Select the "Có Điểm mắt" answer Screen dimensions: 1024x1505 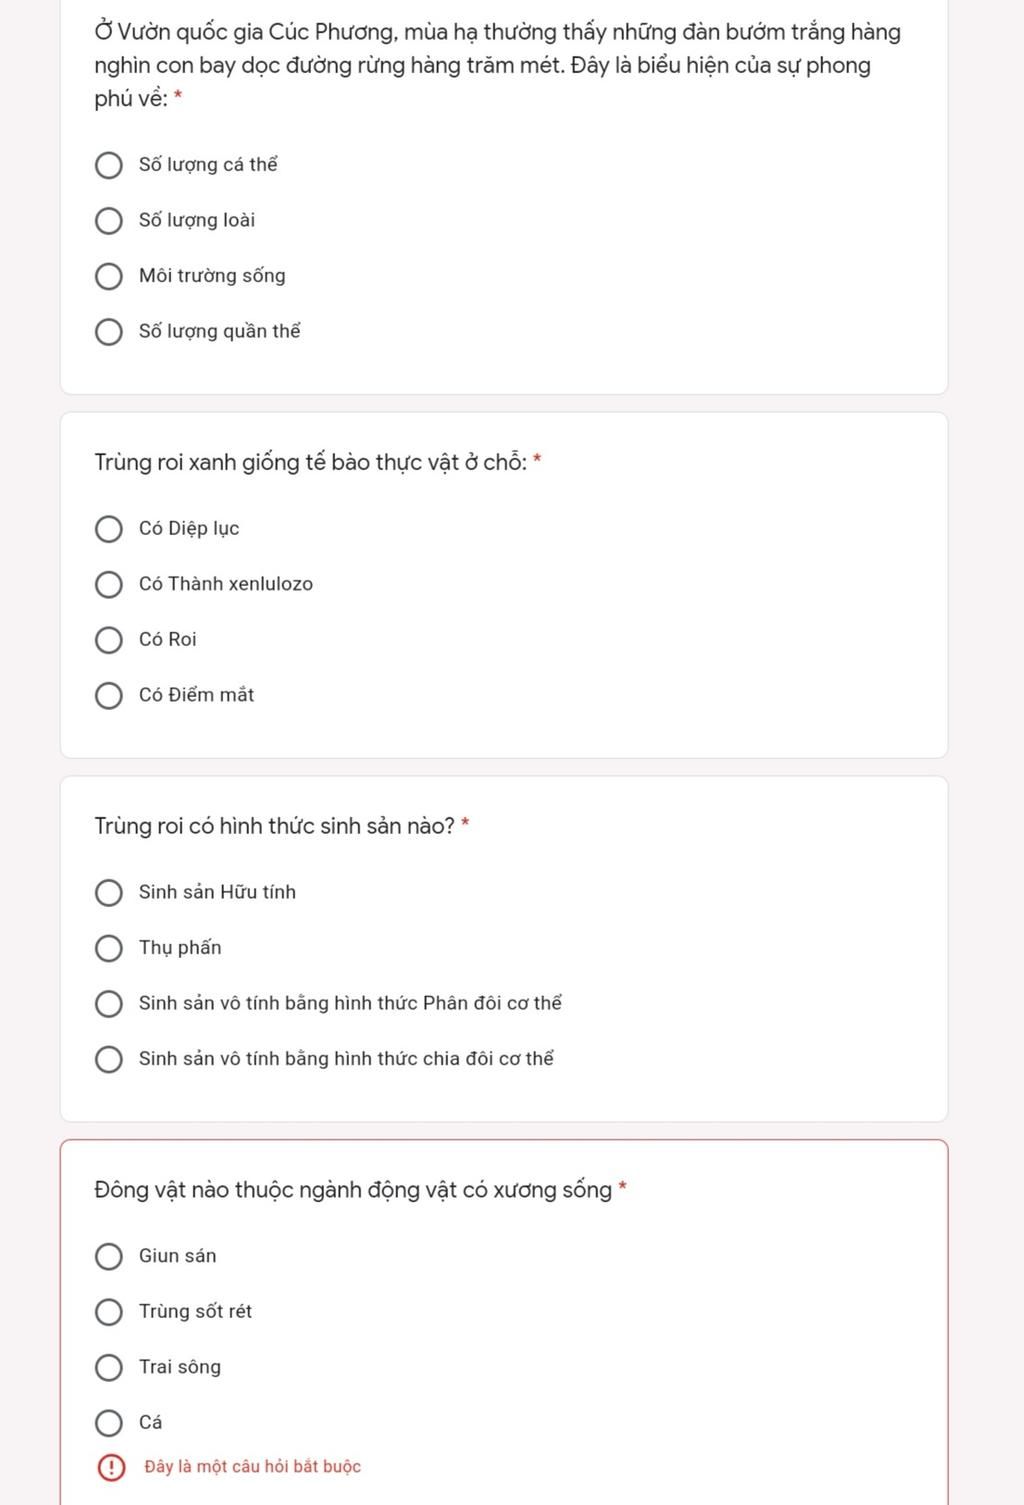click(108, 695)
